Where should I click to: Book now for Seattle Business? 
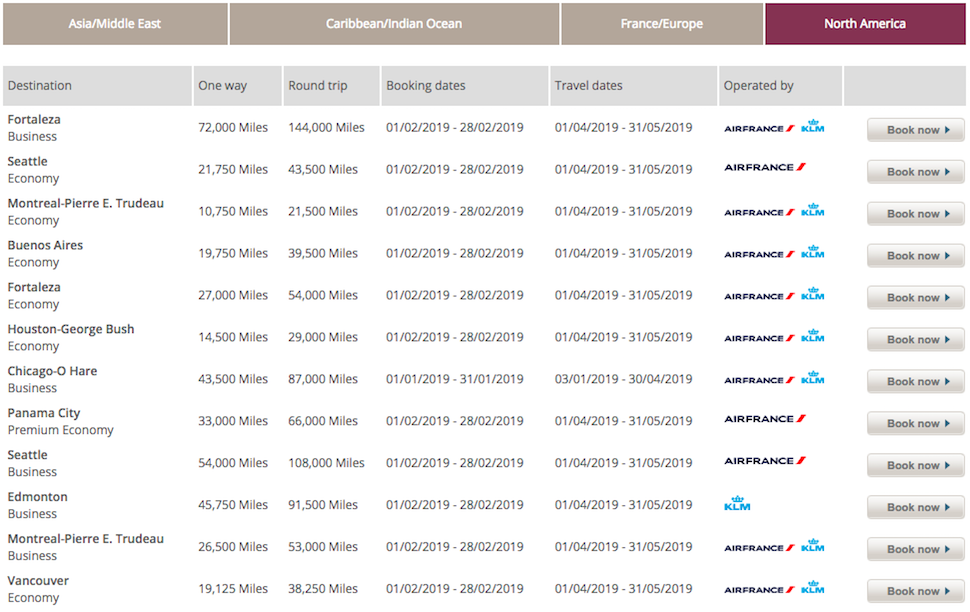point(916,465)
